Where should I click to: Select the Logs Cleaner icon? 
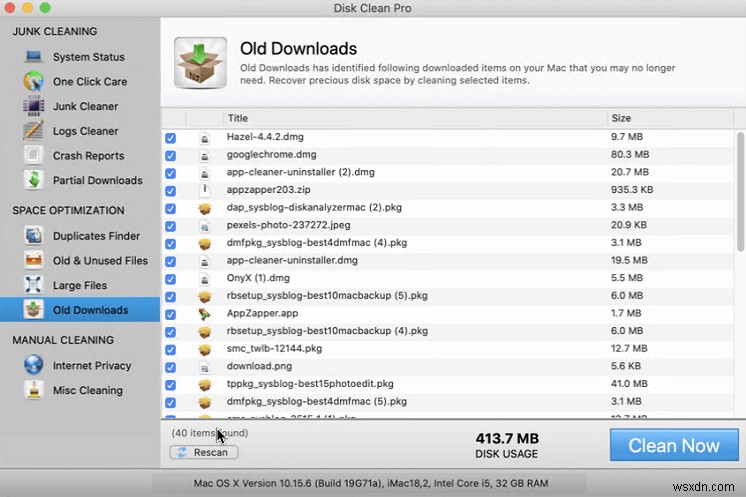34,131
